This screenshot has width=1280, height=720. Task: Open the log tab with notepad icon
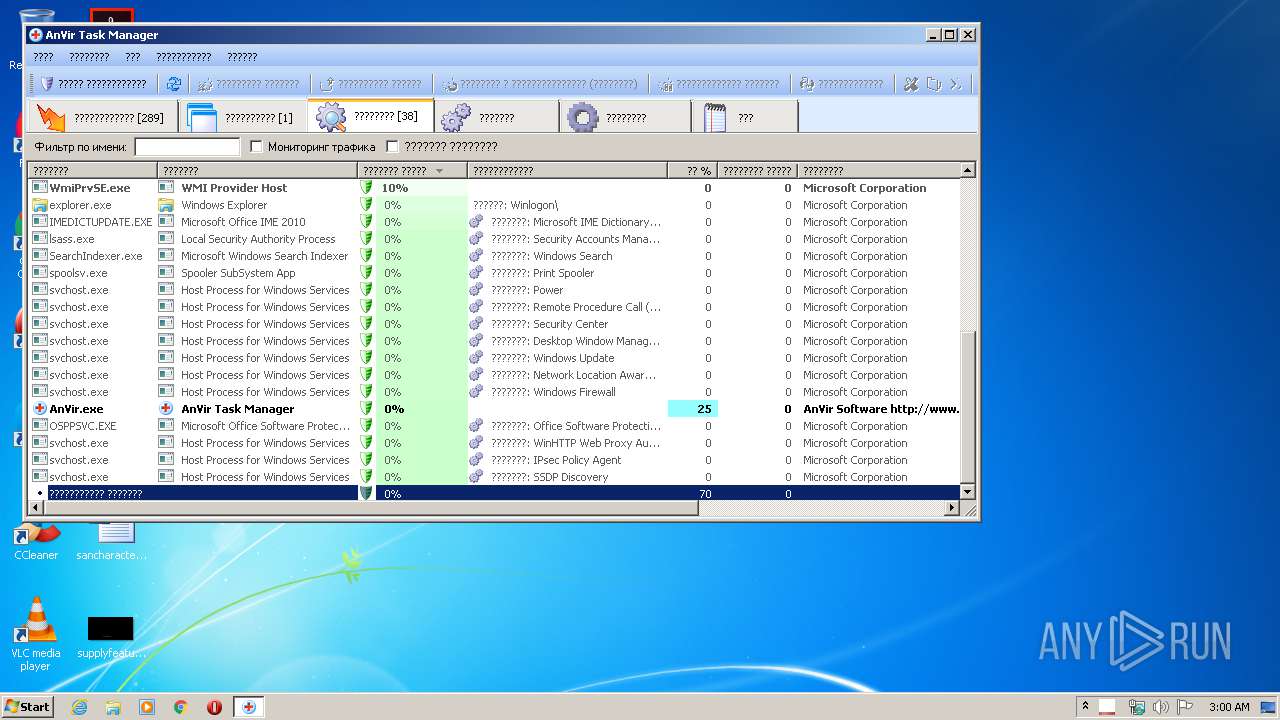point(745,117)
